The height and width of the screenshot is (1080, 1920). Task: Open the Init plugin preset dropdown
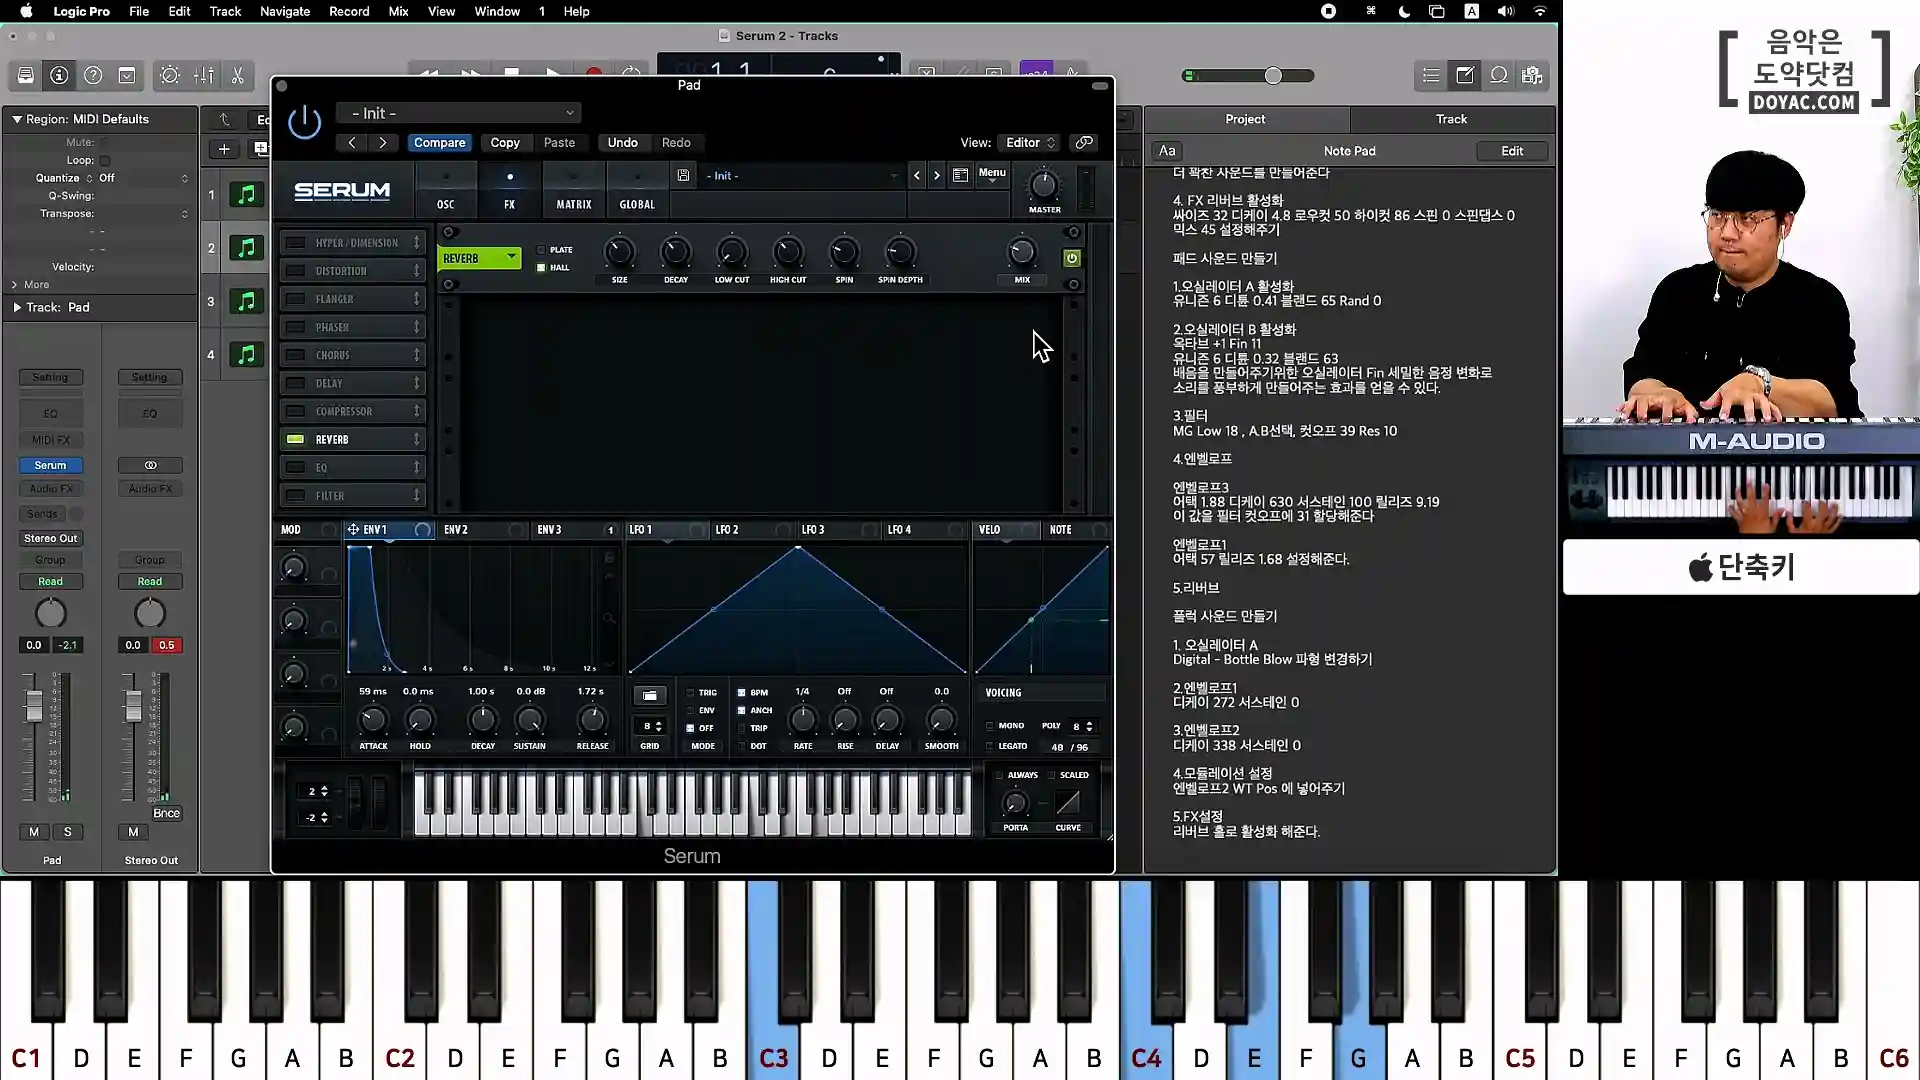coord(459,113)
